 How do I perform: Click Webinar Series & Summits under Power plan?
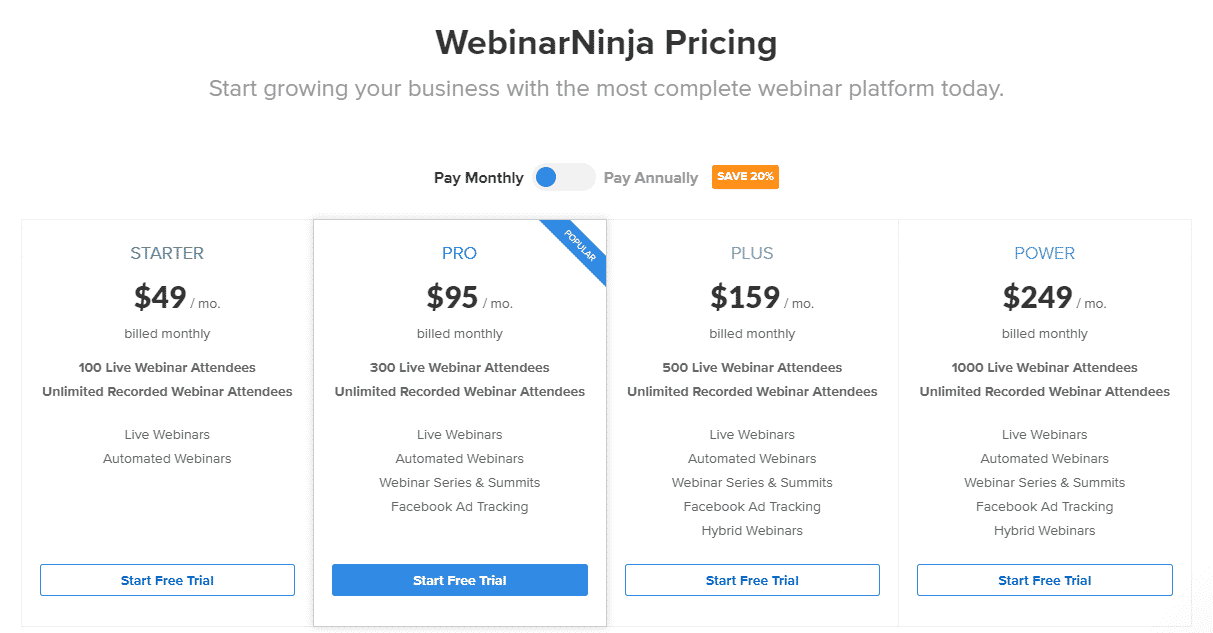click(1045, 483)
